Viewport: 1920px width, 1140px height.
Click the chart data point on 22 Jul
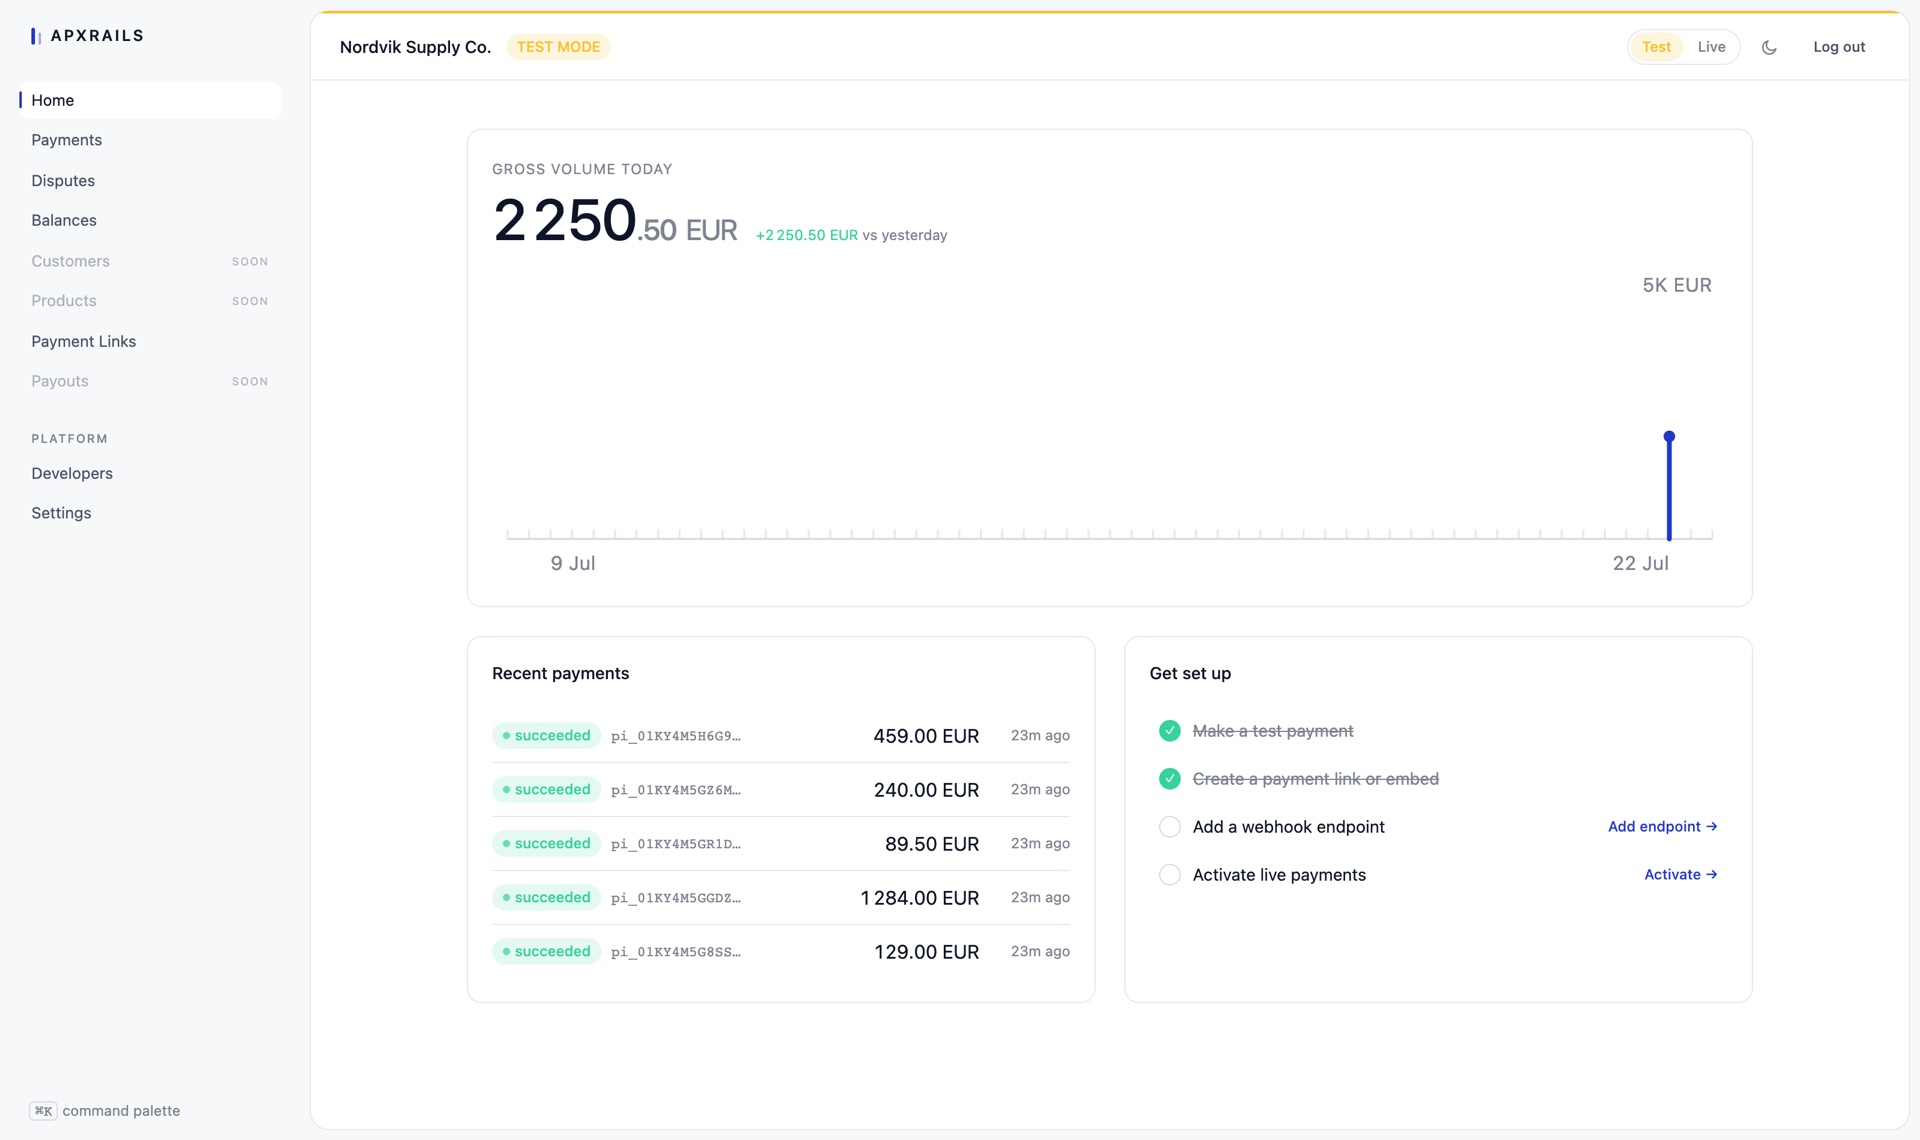1669,437
